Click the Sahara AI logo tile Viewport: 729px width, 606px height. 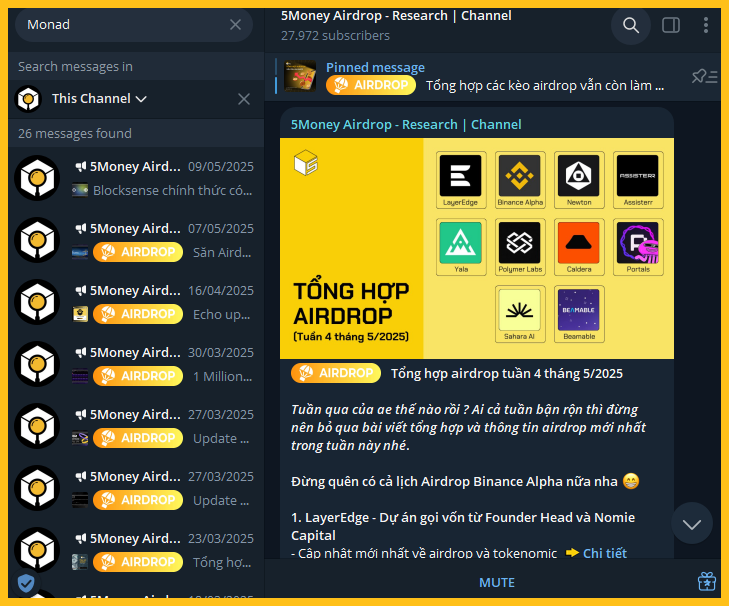[x=520, y=314]
